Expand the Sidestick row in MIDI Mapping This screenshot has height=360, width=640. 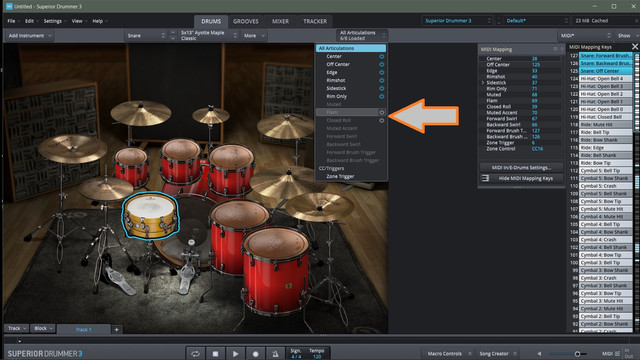(483, 82)
